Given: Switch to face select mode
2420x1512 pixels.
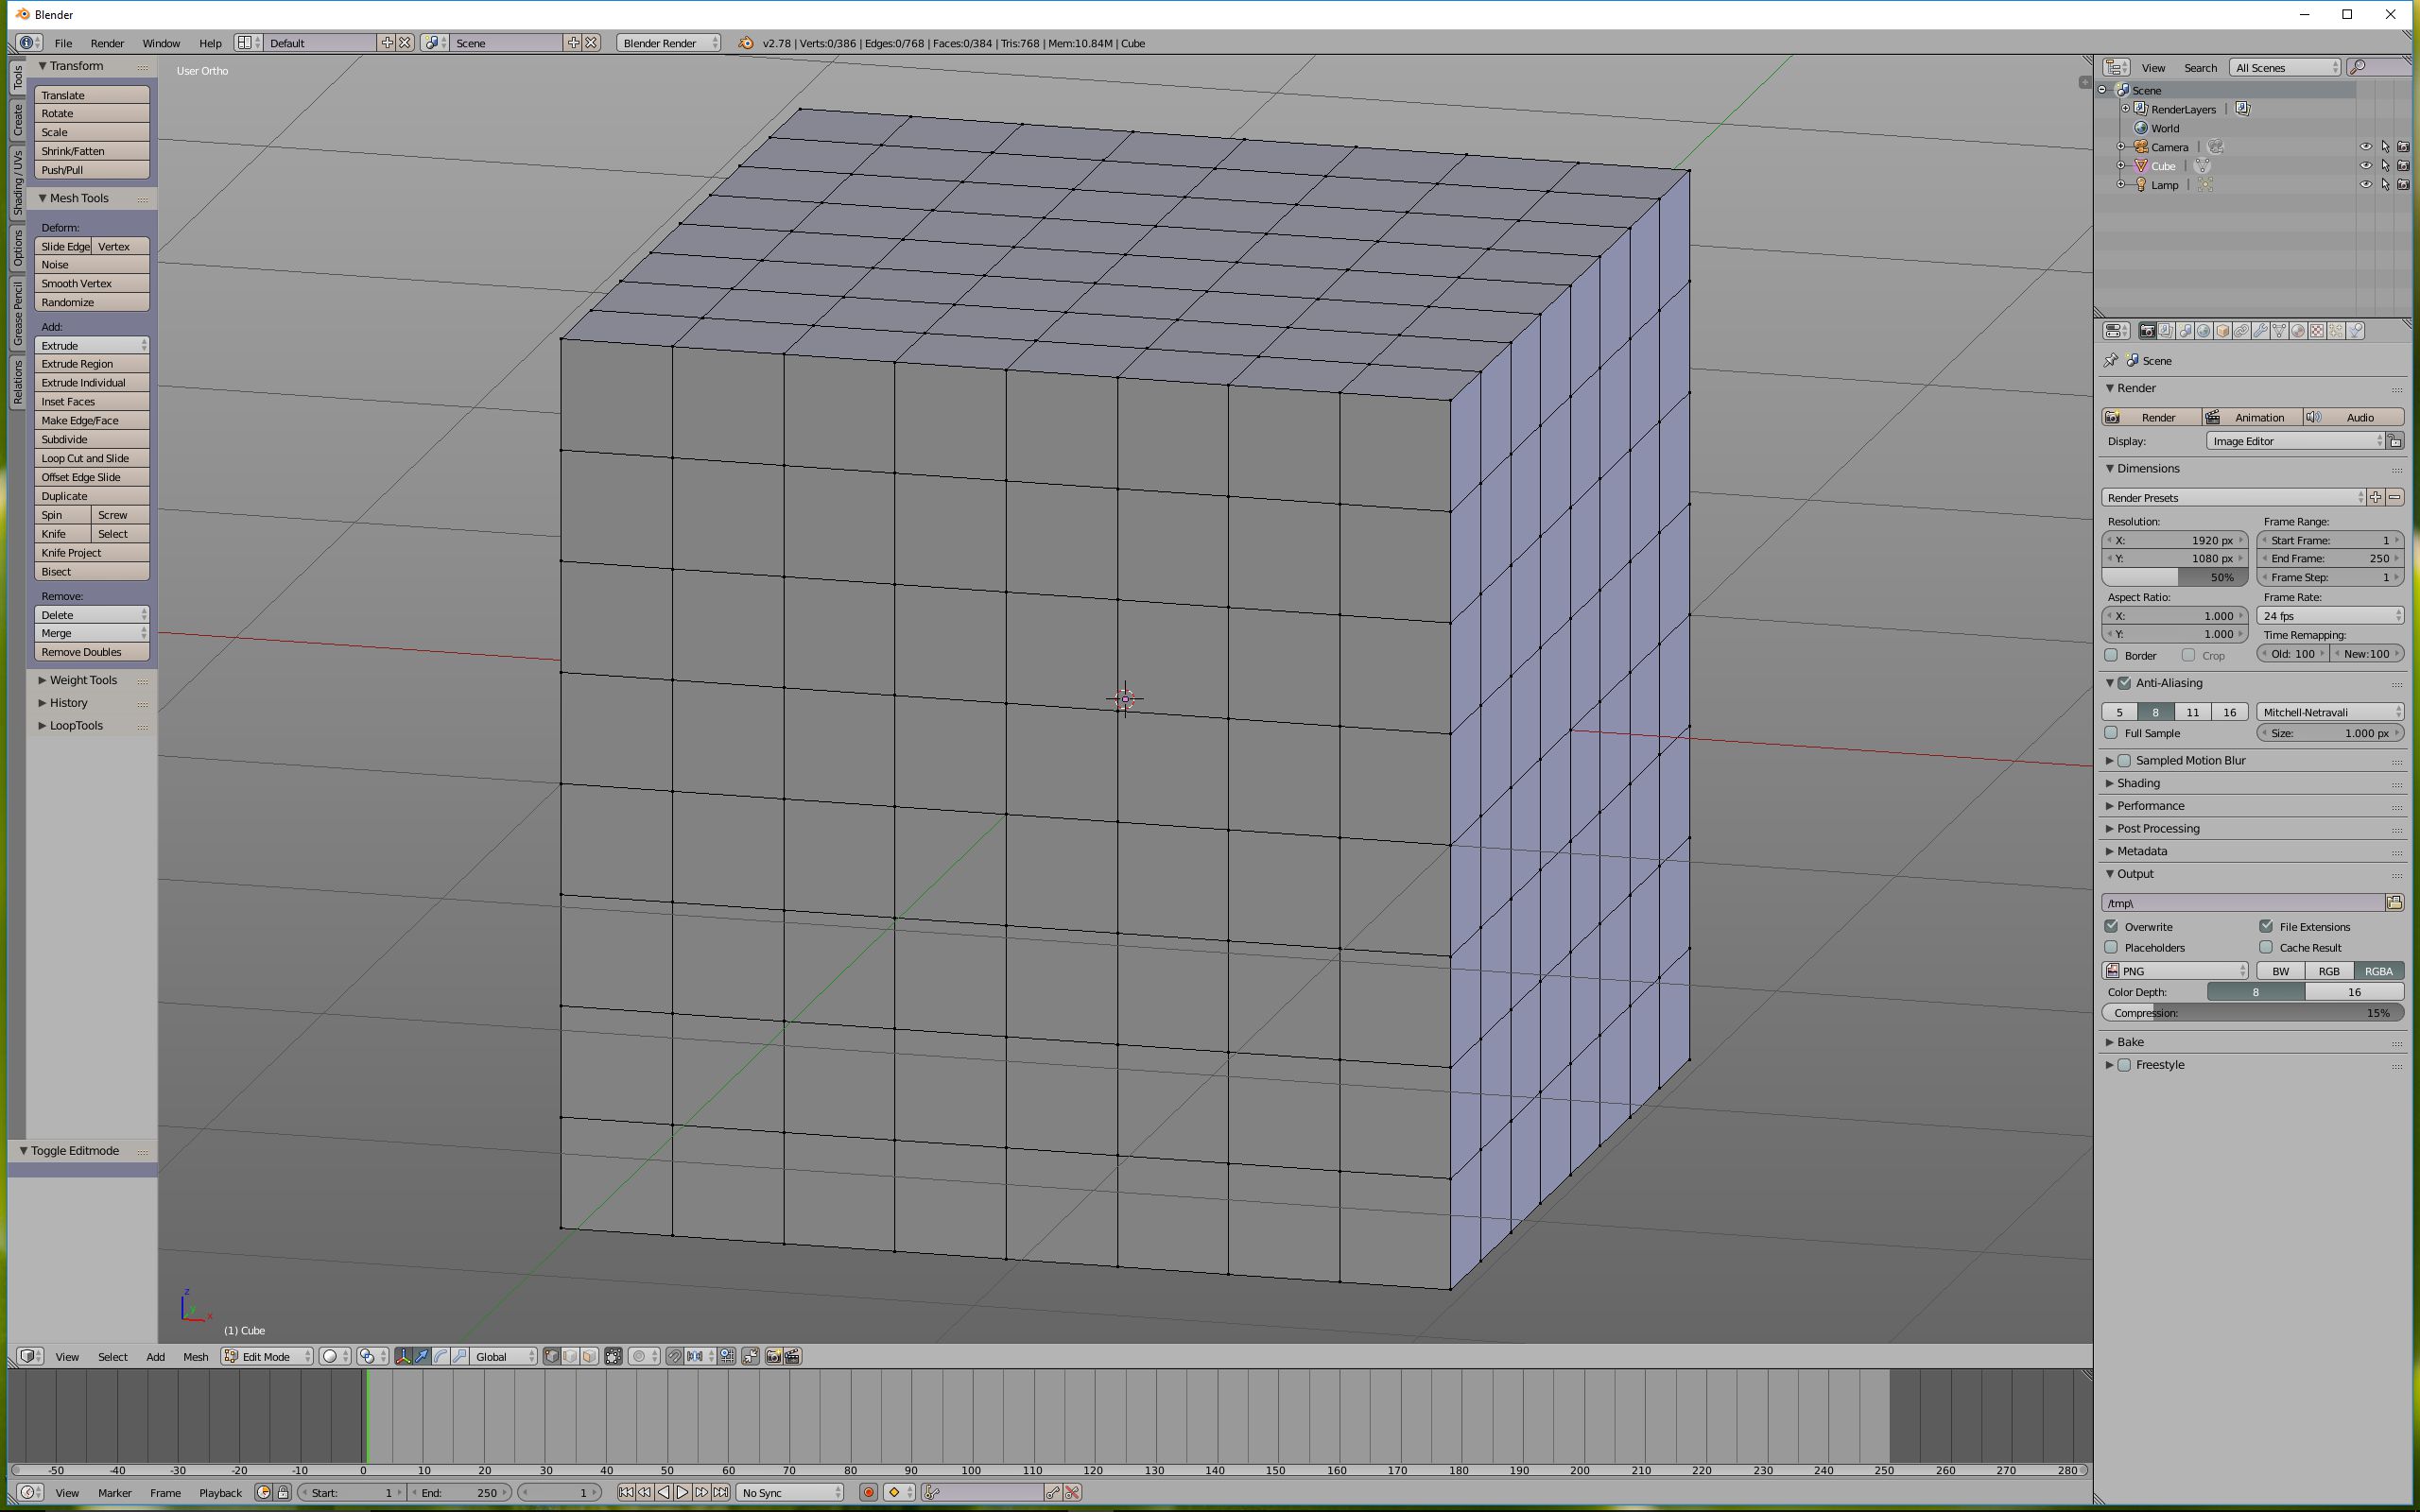Looking at the screenshot, I should click(x=589, y=1357).
